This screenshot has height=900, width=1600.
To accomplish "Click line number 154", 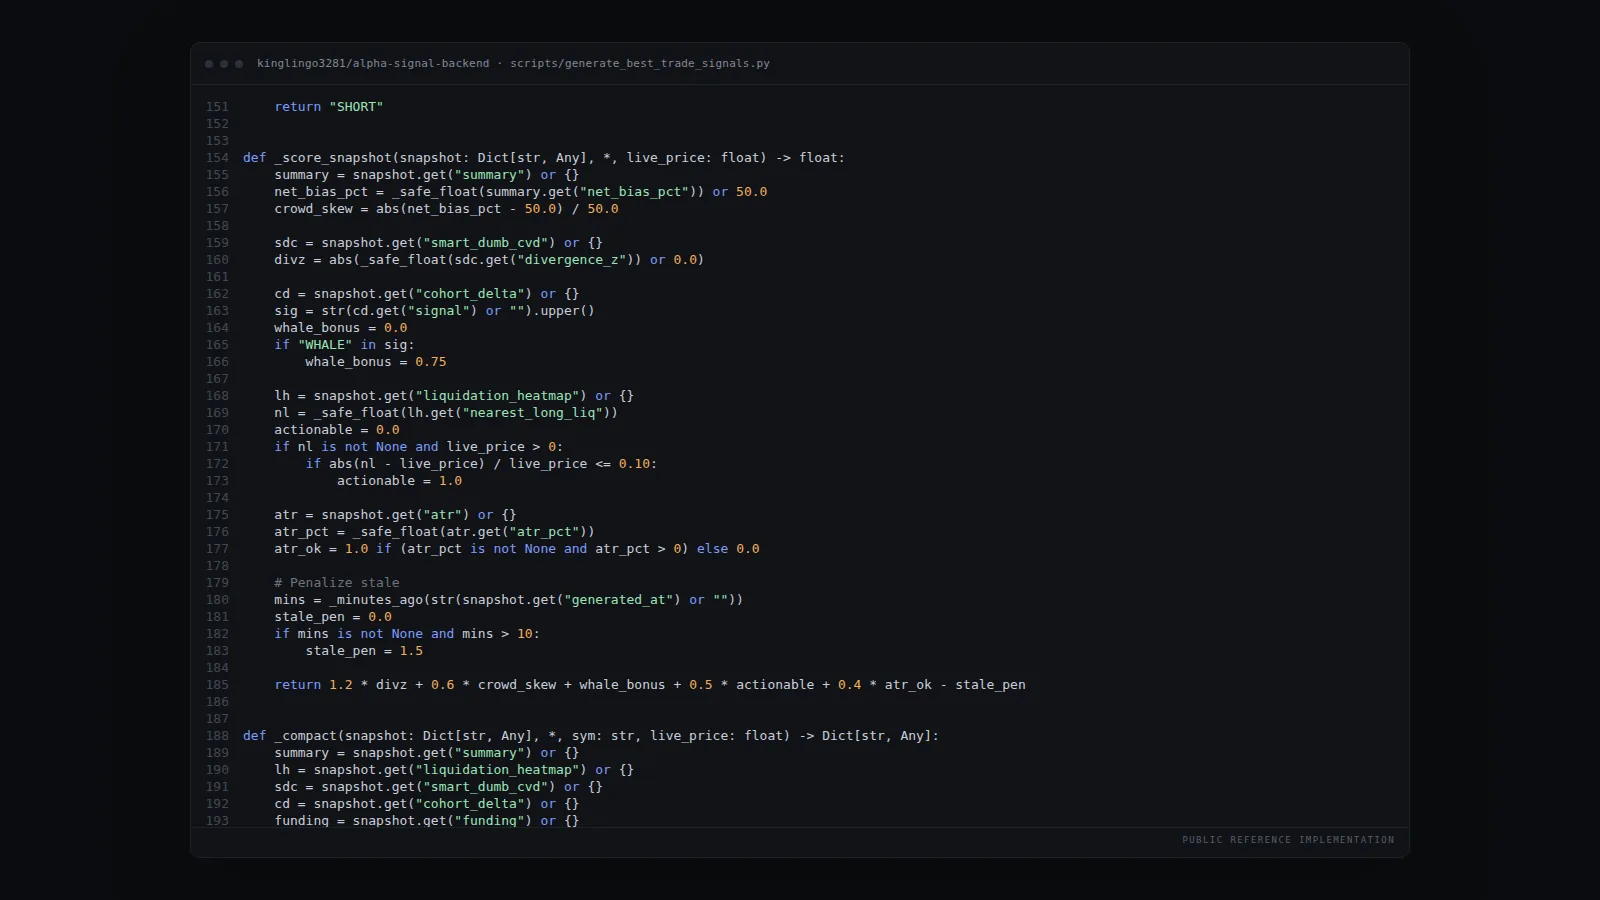I will click(217, 158).
